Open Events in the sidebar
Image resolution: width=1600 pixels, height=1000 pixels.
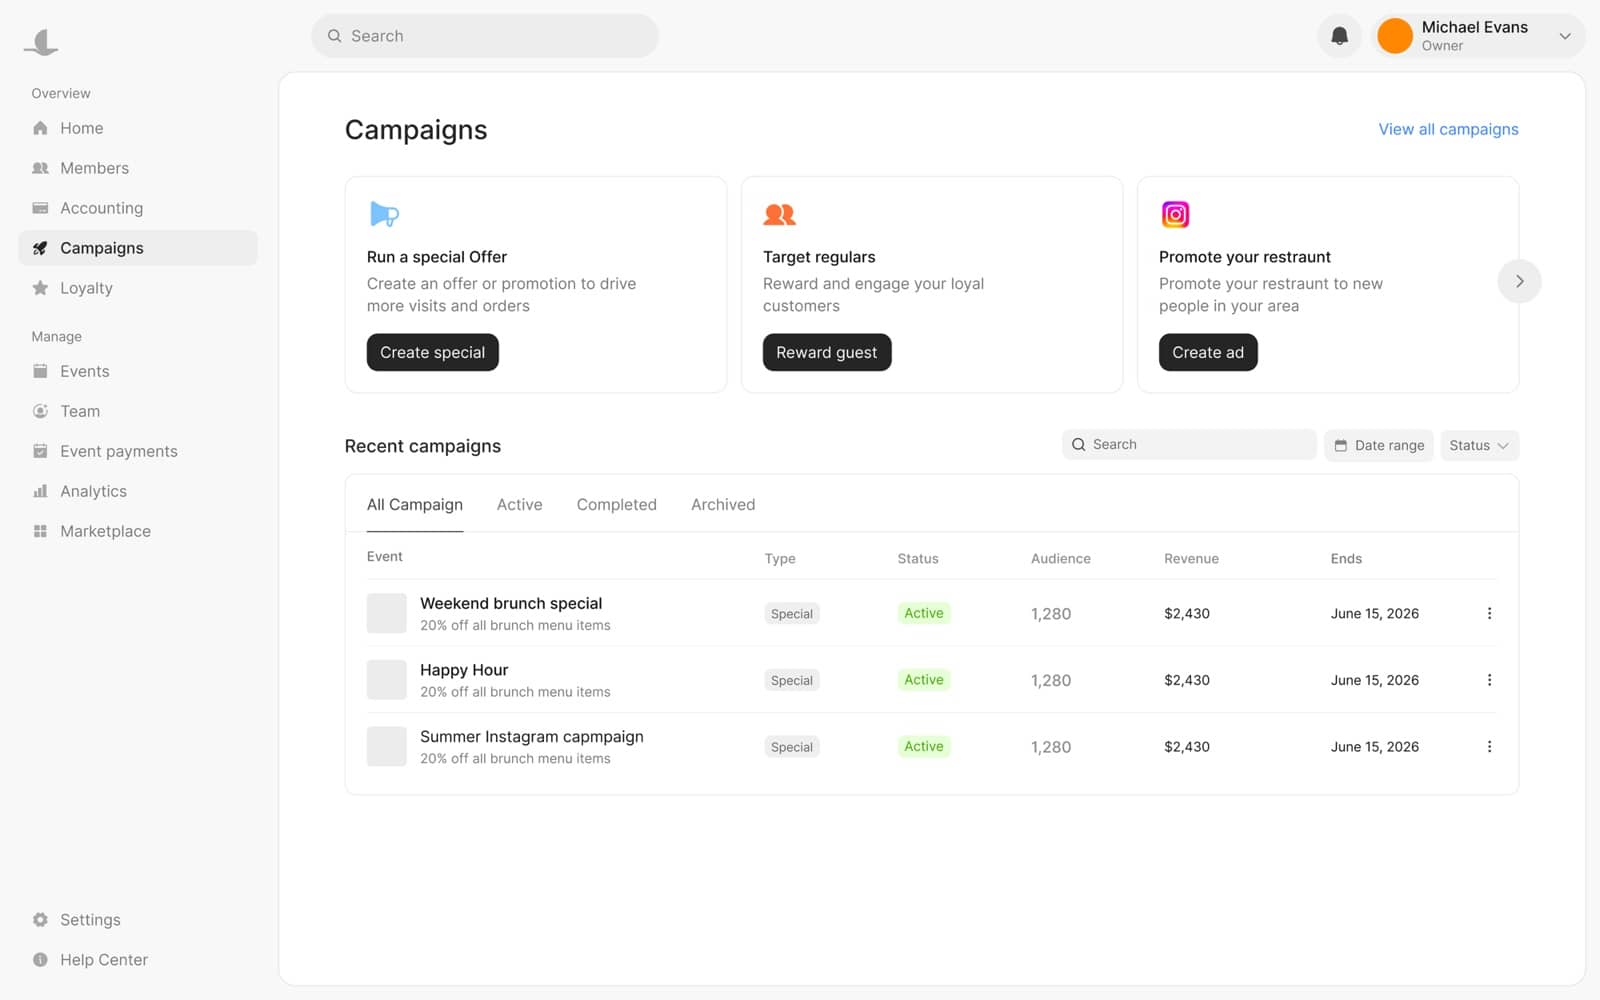pos(138,371)
